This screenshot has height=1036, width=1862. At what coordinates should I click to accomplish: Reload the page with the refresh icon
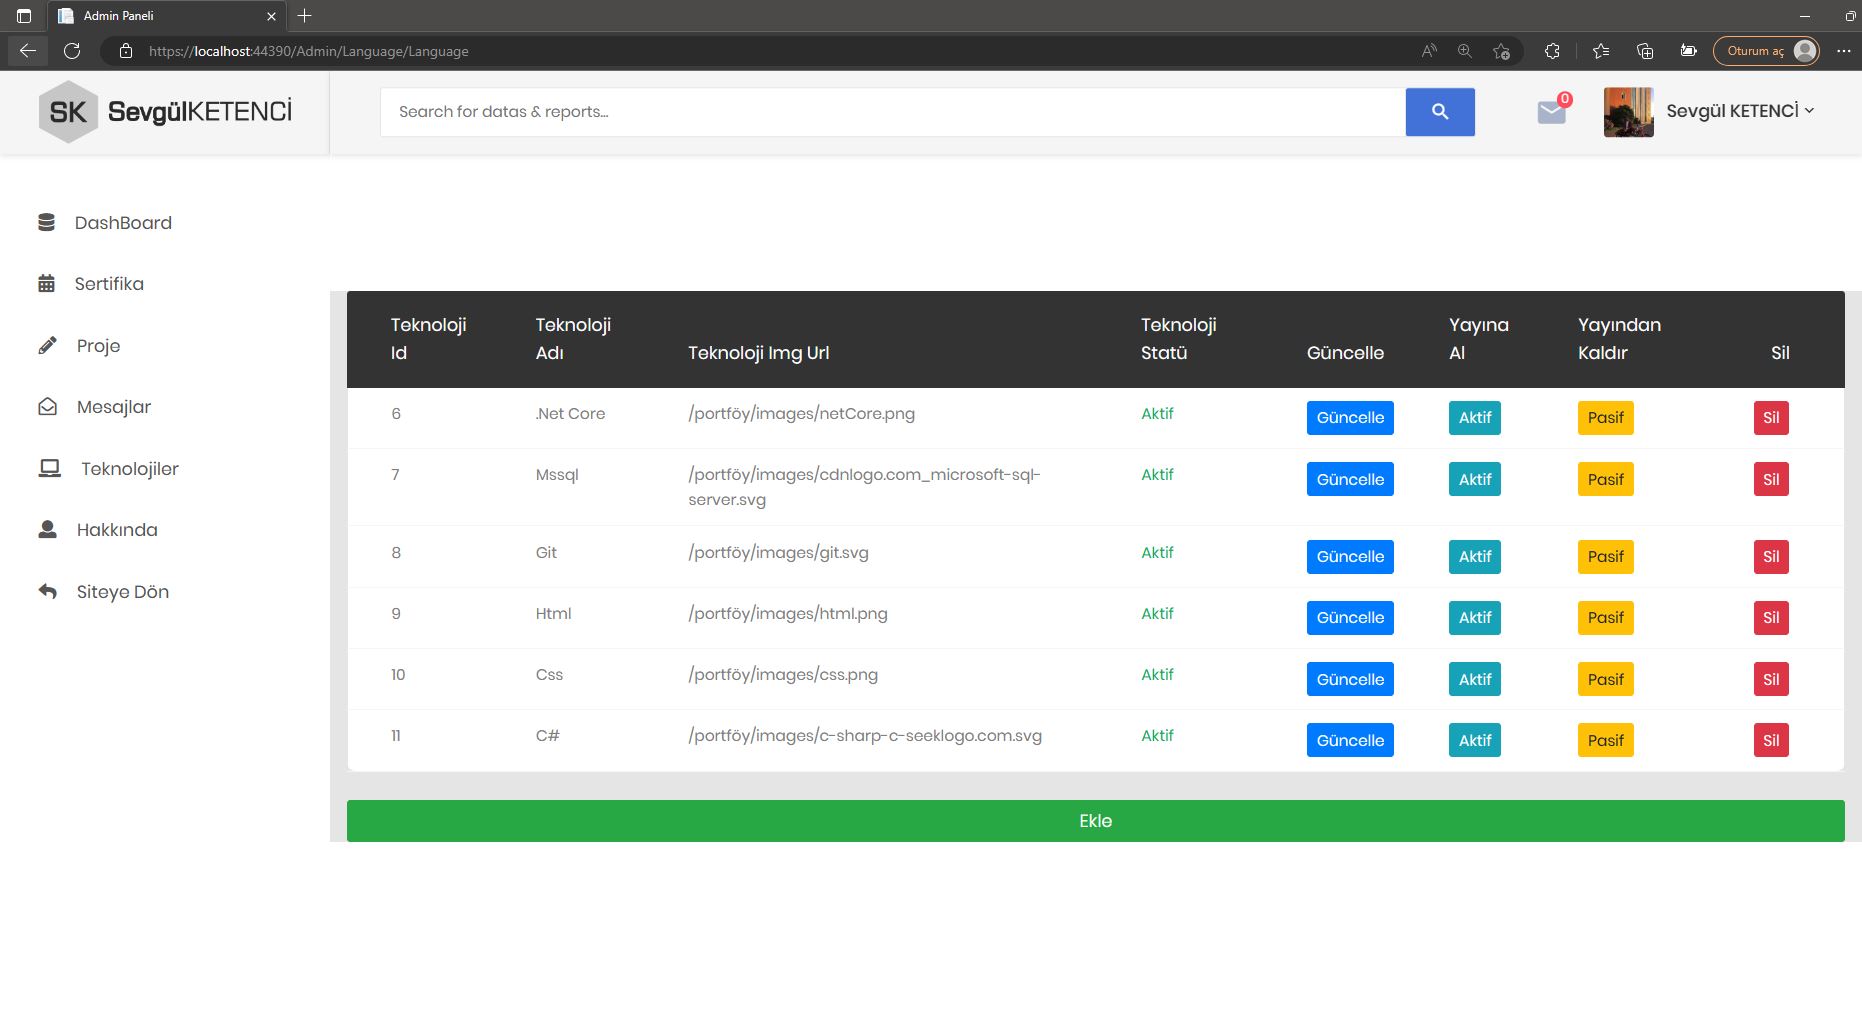(x=72, y=51)
